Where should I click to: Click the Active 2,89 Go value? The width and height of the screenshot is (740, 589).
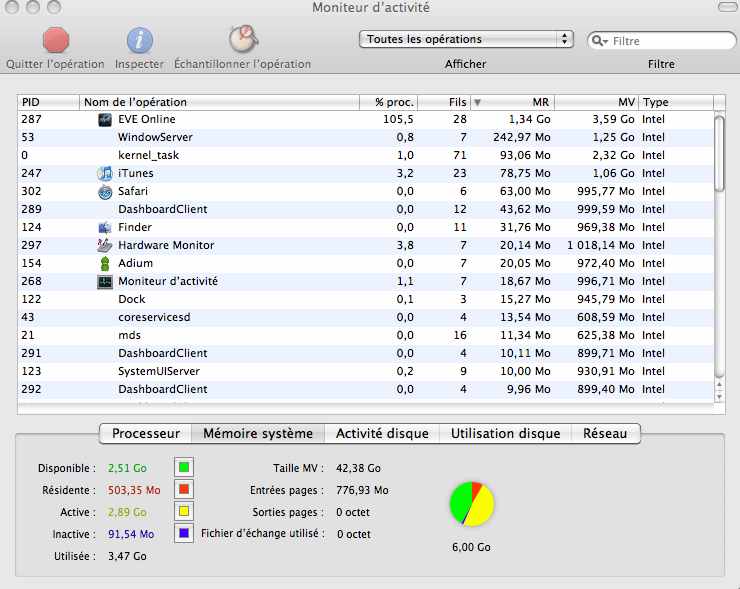tap(127, 513)
